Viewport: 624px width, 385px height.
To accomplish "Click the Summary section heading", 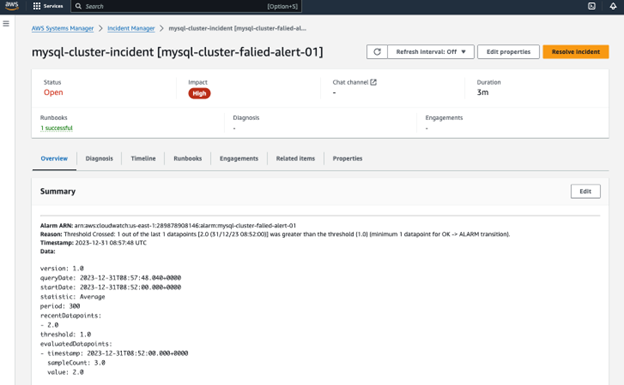I will [58, 192].
